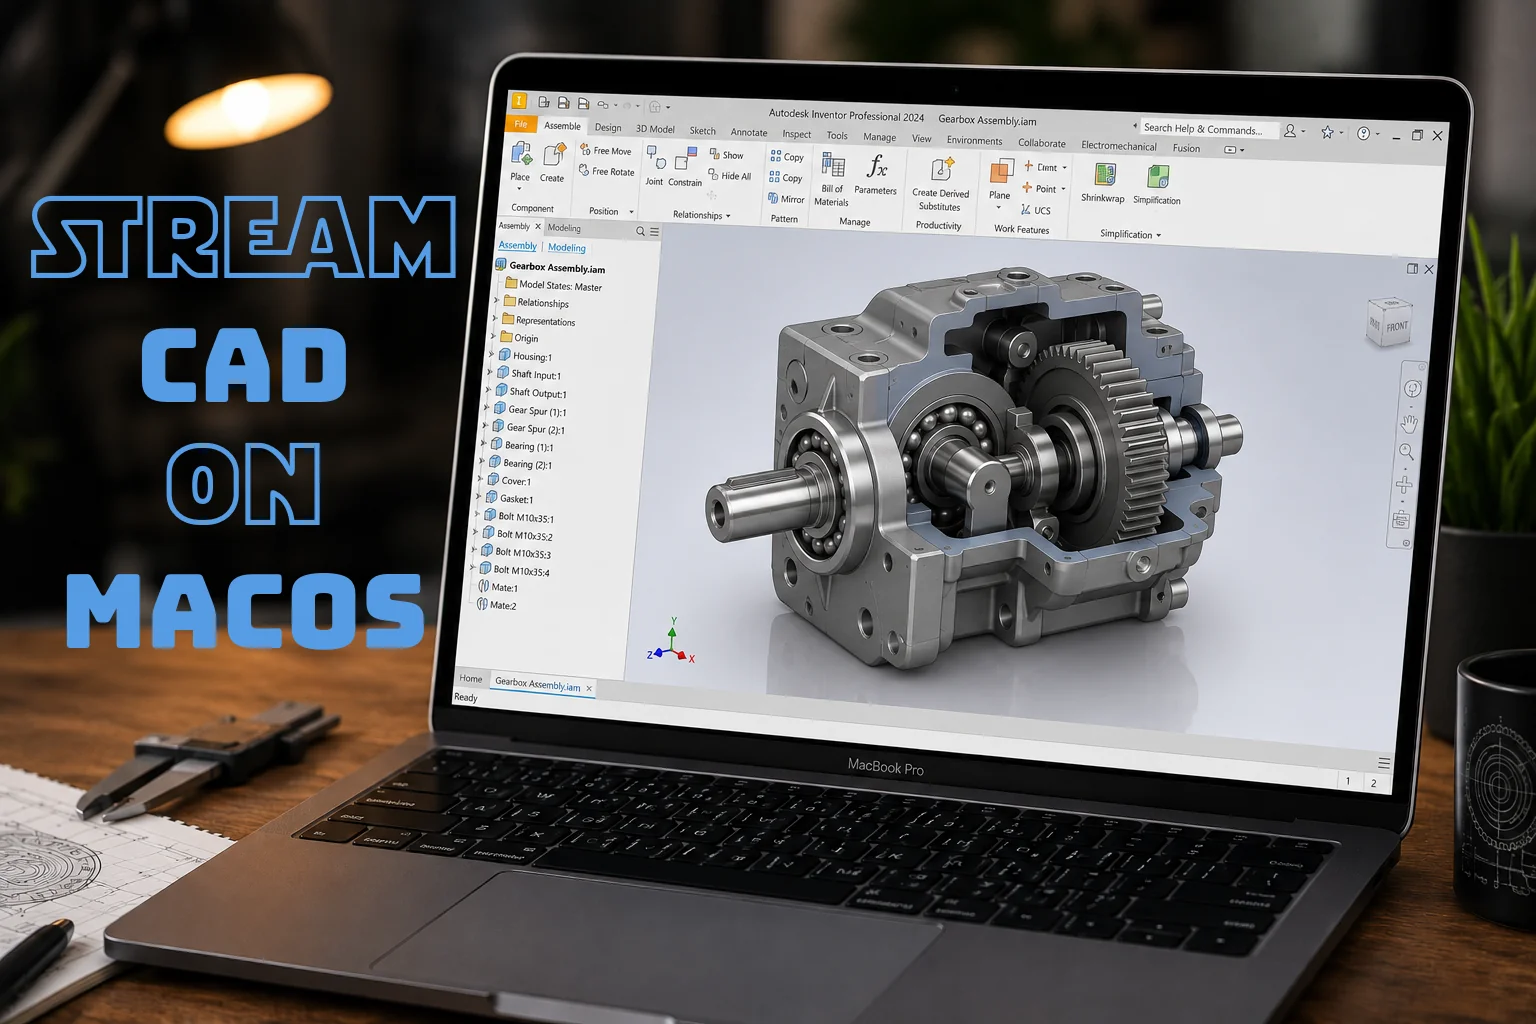This screenshot has width=1536, height=1024.
Task: Choose the Joint tool
Action: [655, 166]
